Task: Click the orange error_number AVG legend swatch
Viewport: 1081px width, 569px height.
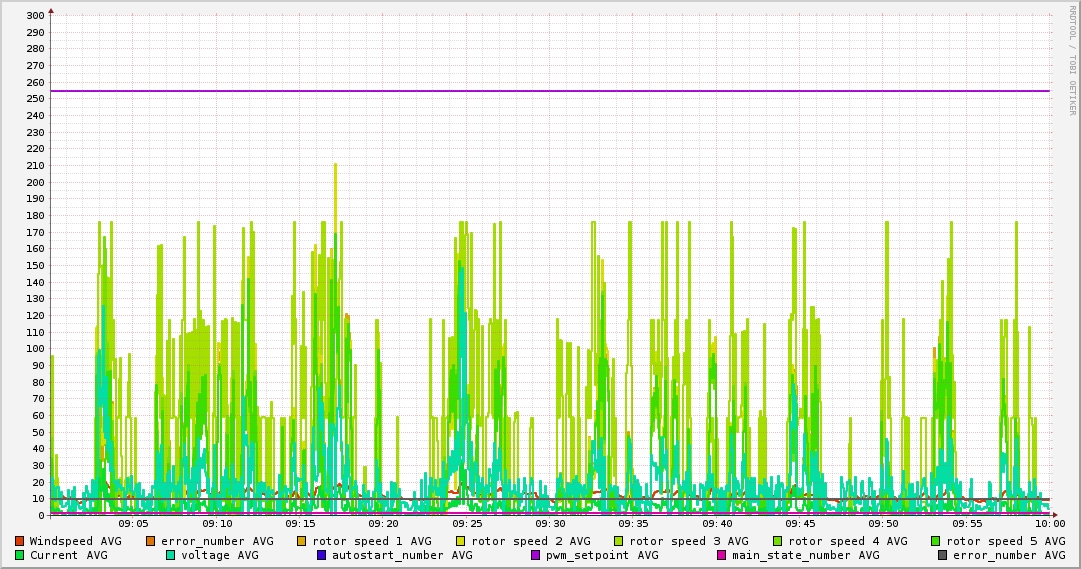Action: [x=151, y=541]
